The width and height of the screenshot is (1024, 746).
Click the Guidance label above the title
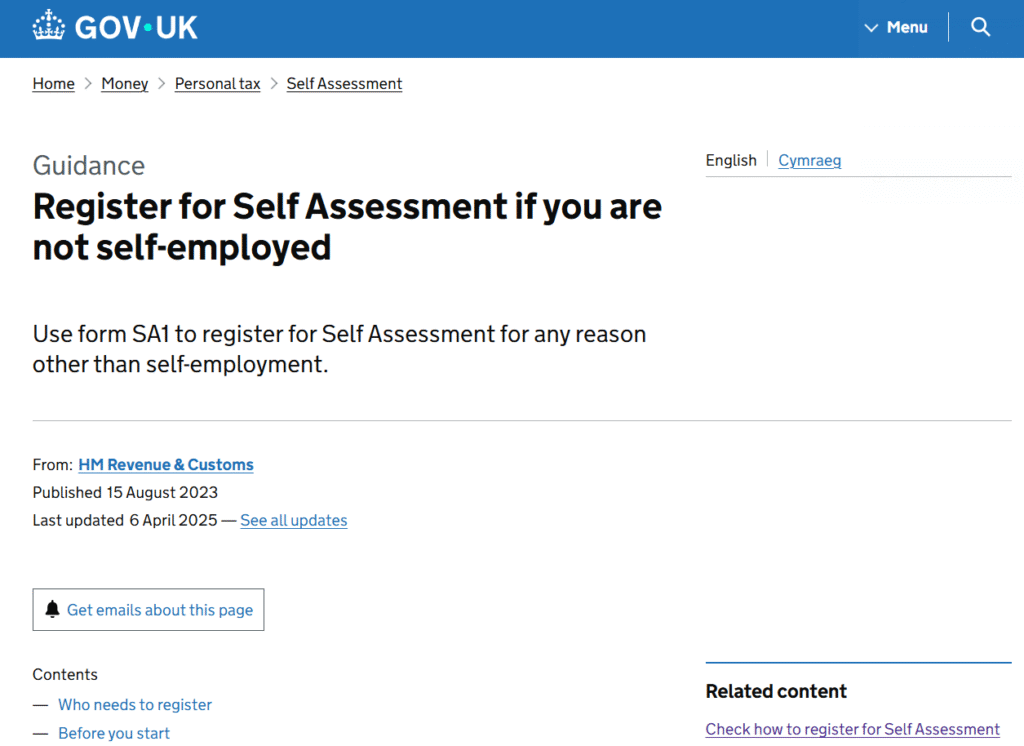click(x=89, y=165)
